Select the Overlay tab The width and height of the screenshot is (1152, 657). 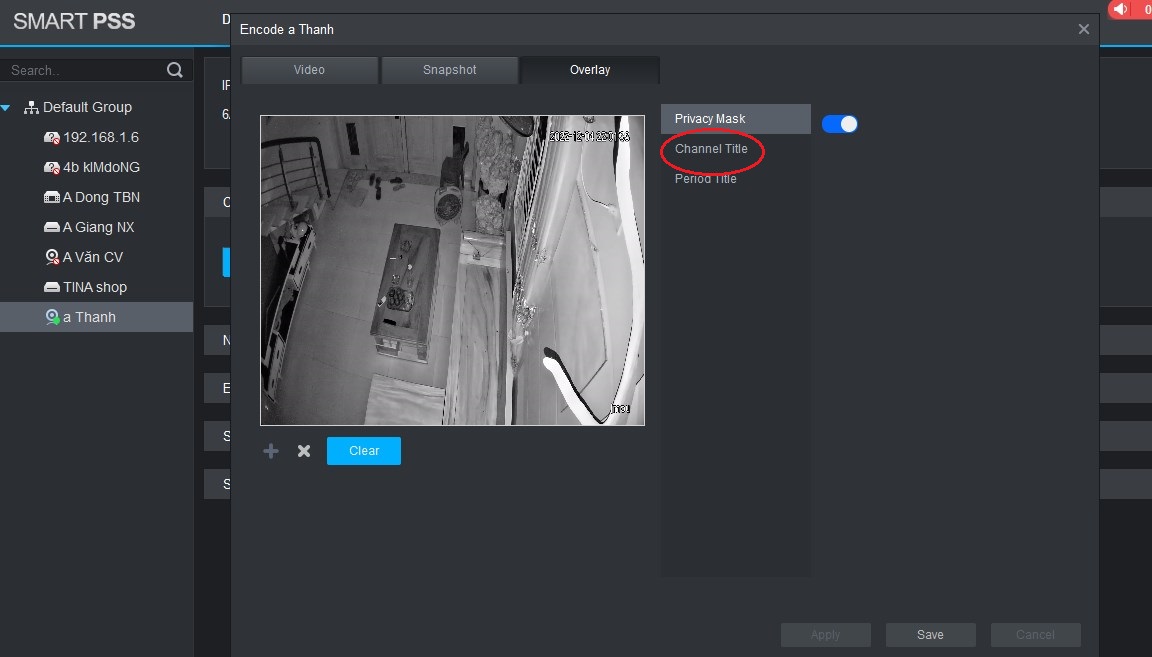[589, 70]
